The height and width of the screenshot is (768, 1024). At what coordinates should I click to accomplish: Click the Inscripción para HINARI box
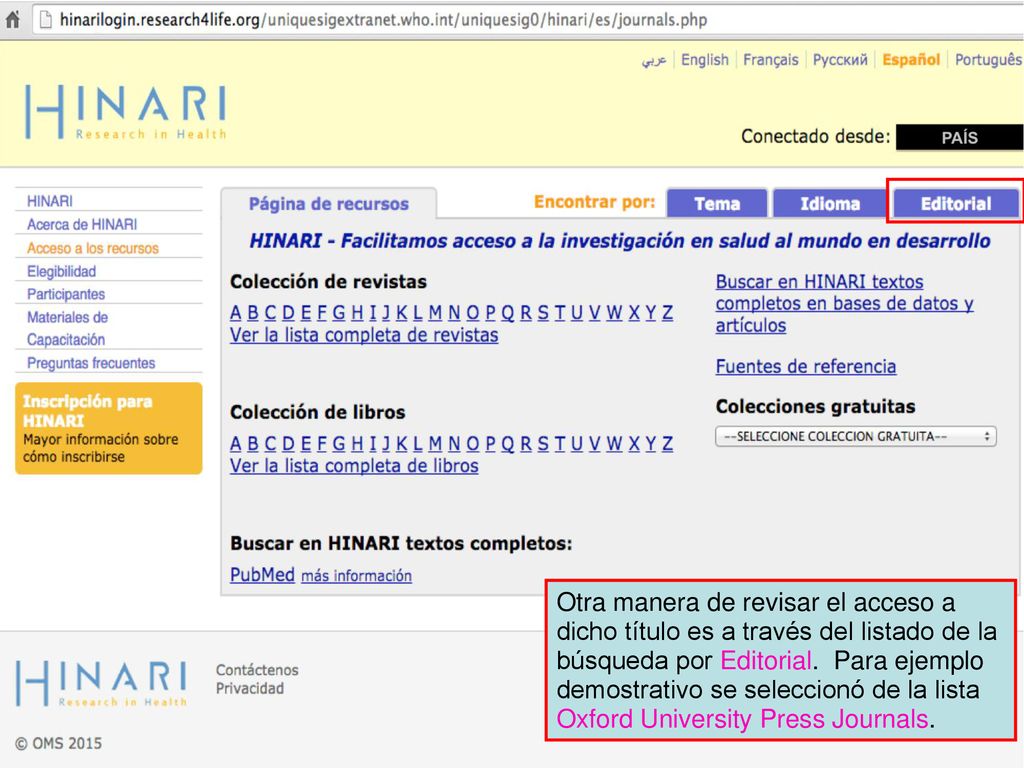[x=108, y=428]
